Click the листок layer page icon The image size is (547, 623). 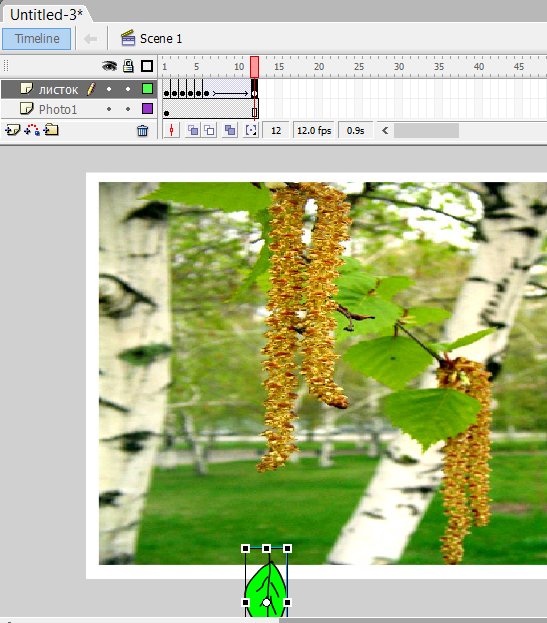click(x=26, y=89)
